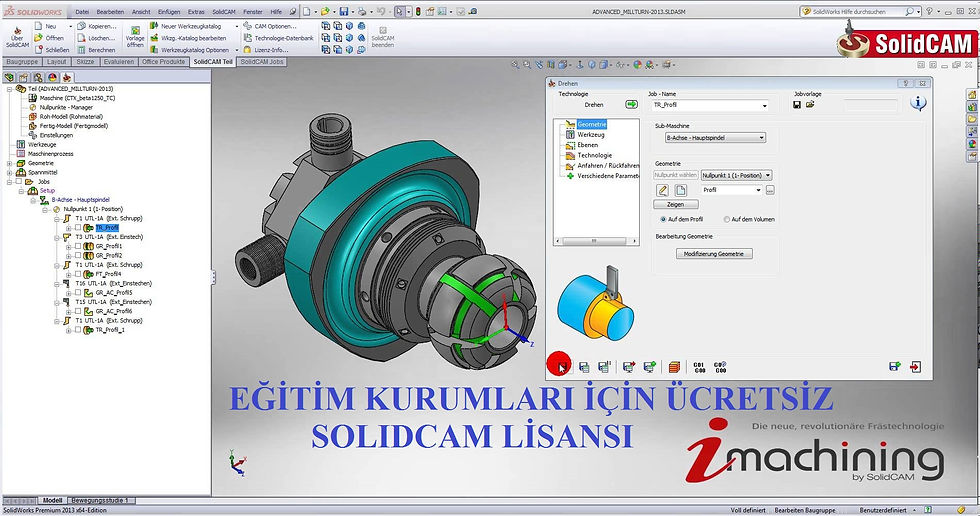Open the Extras menu
The image size is (980, 516).
[x=196, y=11]
